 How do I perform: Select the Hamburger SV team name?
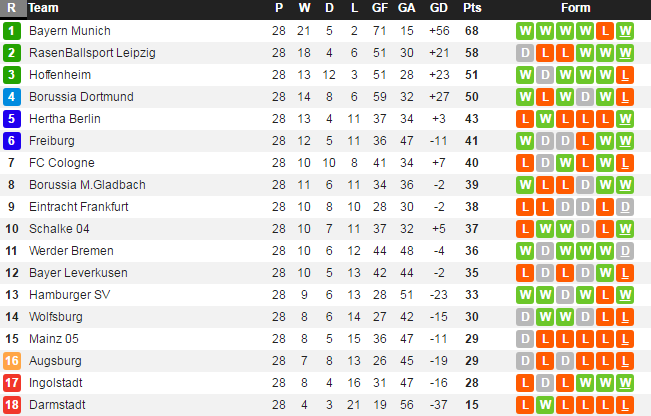point(68,294)
